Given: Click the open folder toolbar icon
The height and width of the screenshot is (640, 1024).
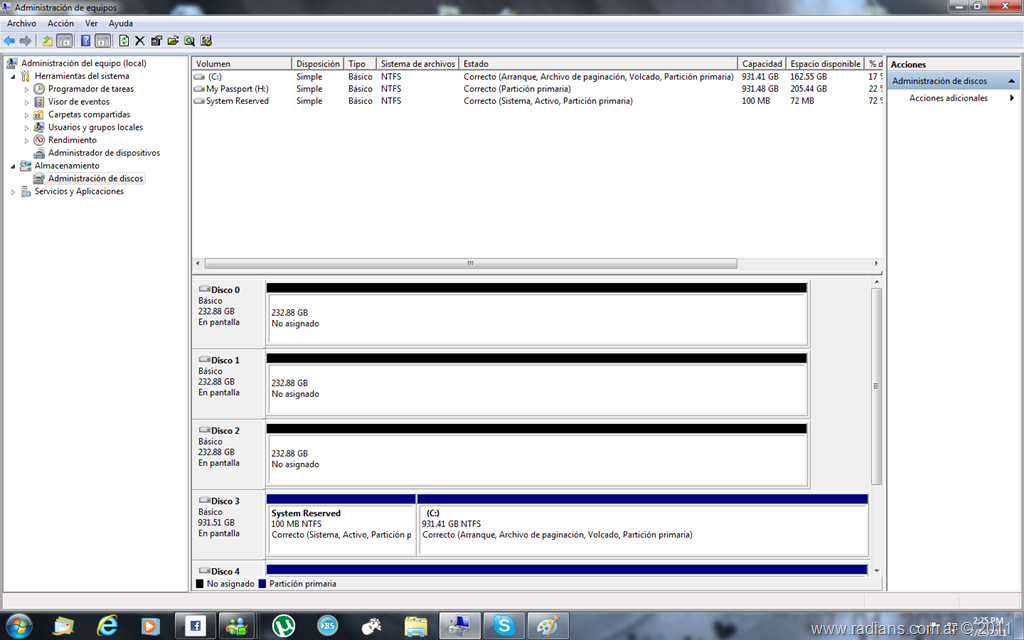Looking at the screenshot, I should pos(173,41).
